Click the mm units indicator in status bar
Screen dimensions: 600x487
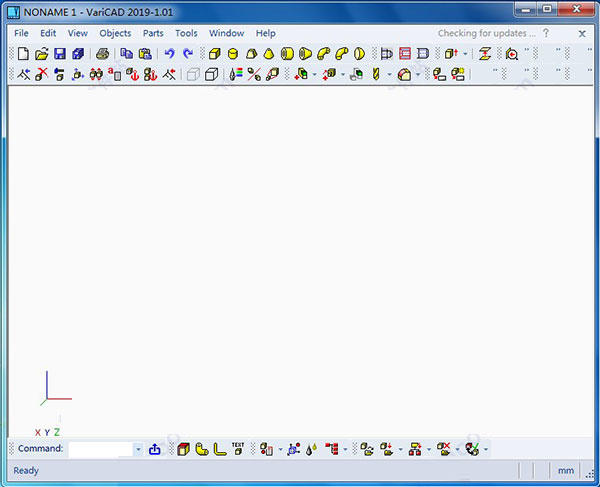566,471
